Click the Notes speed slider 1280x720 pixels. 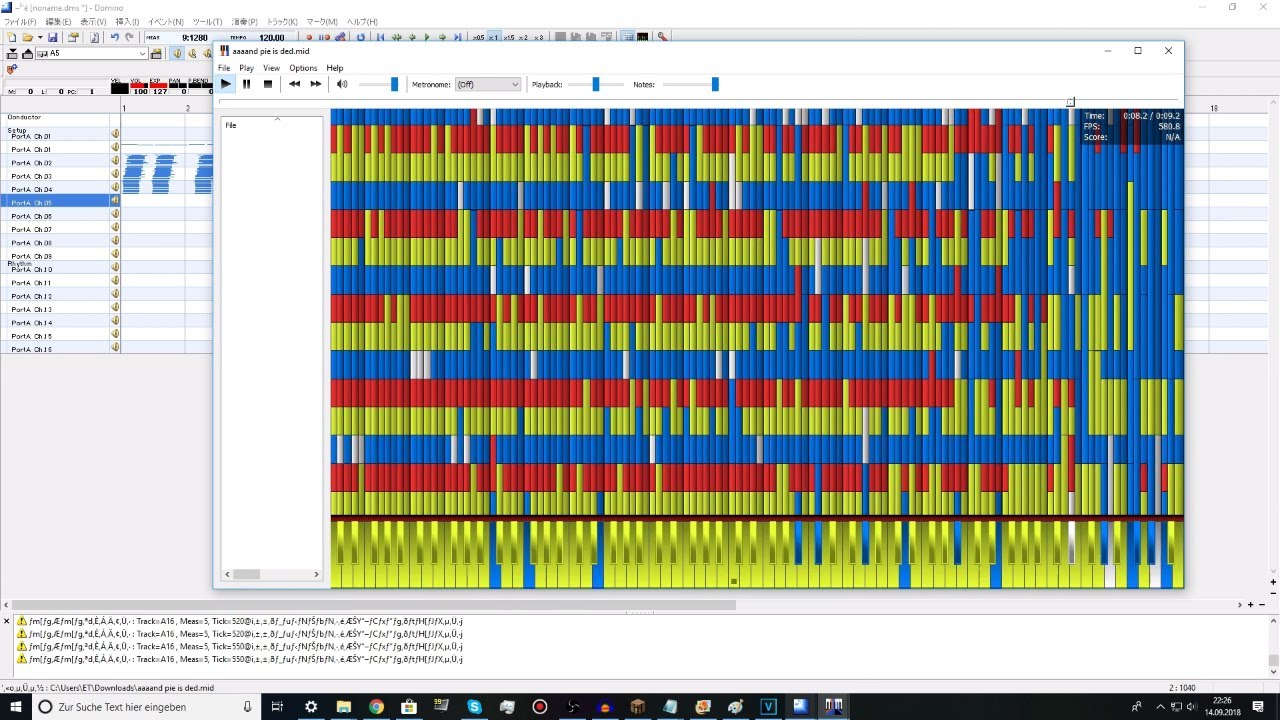click(x=690, y=84)
